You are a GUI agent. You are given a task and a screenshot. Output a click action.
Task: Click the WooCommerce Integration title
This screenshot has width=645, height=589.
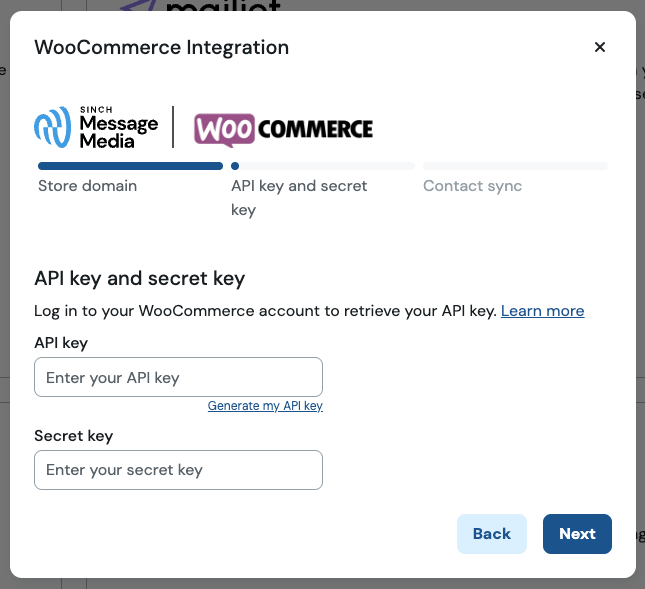162,47
